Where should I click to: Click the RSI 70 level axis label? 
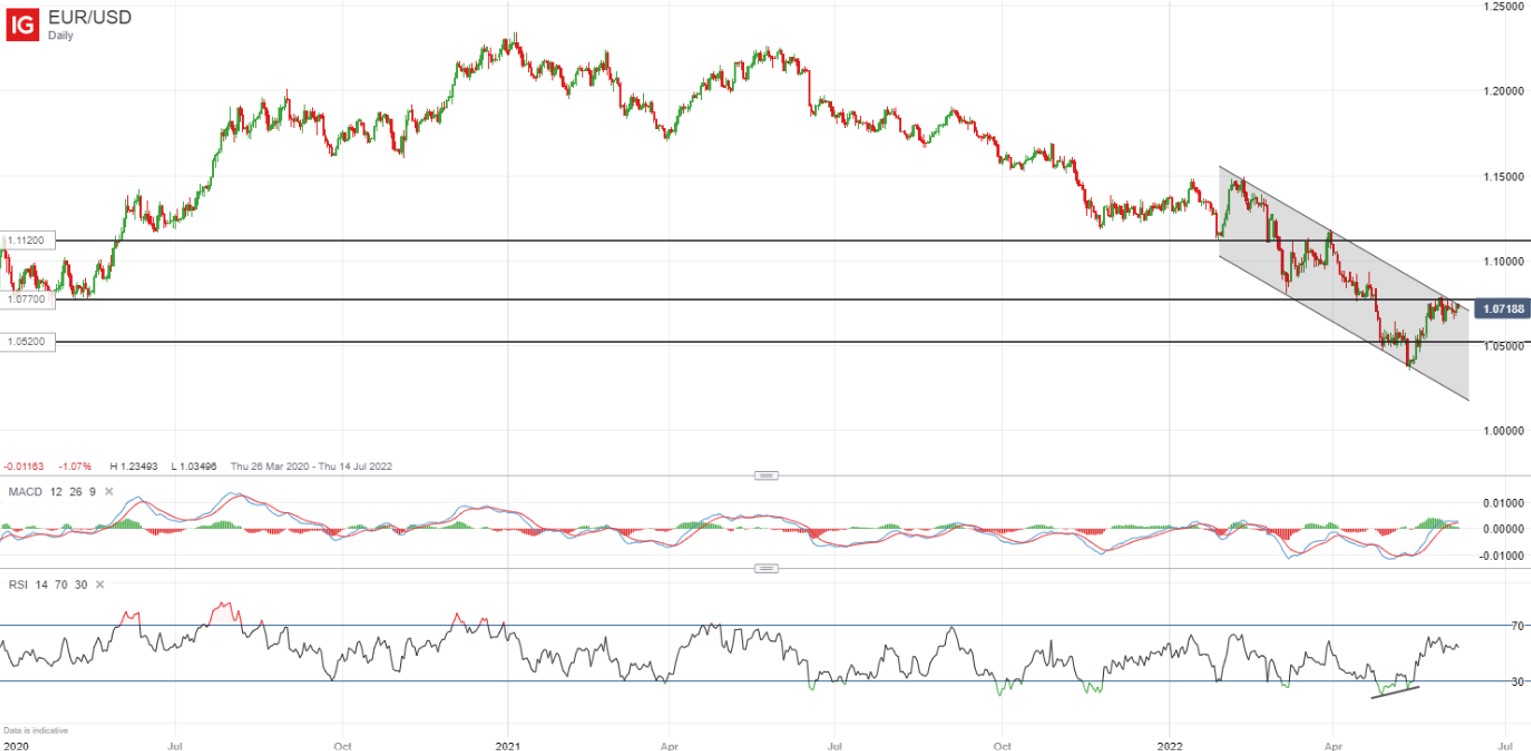[1517, 626]
